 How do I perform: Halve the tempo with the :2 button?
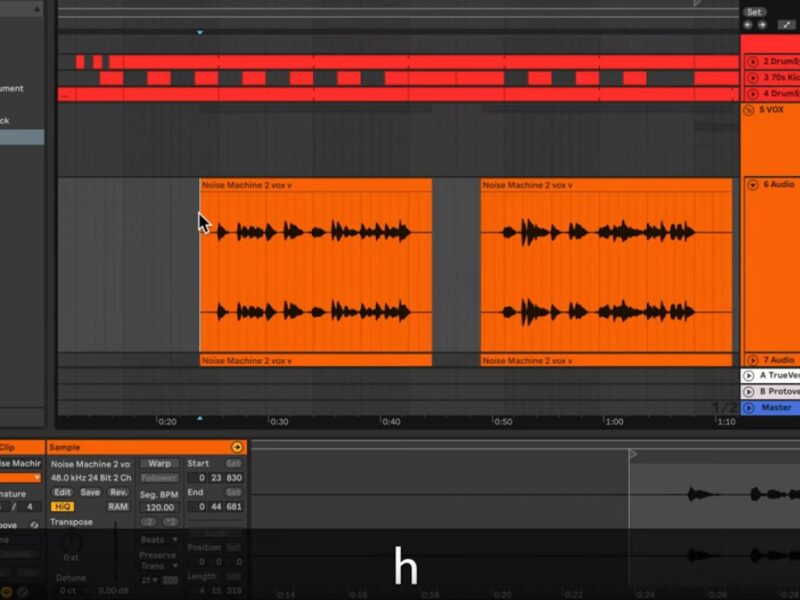[x=148, y=522]
